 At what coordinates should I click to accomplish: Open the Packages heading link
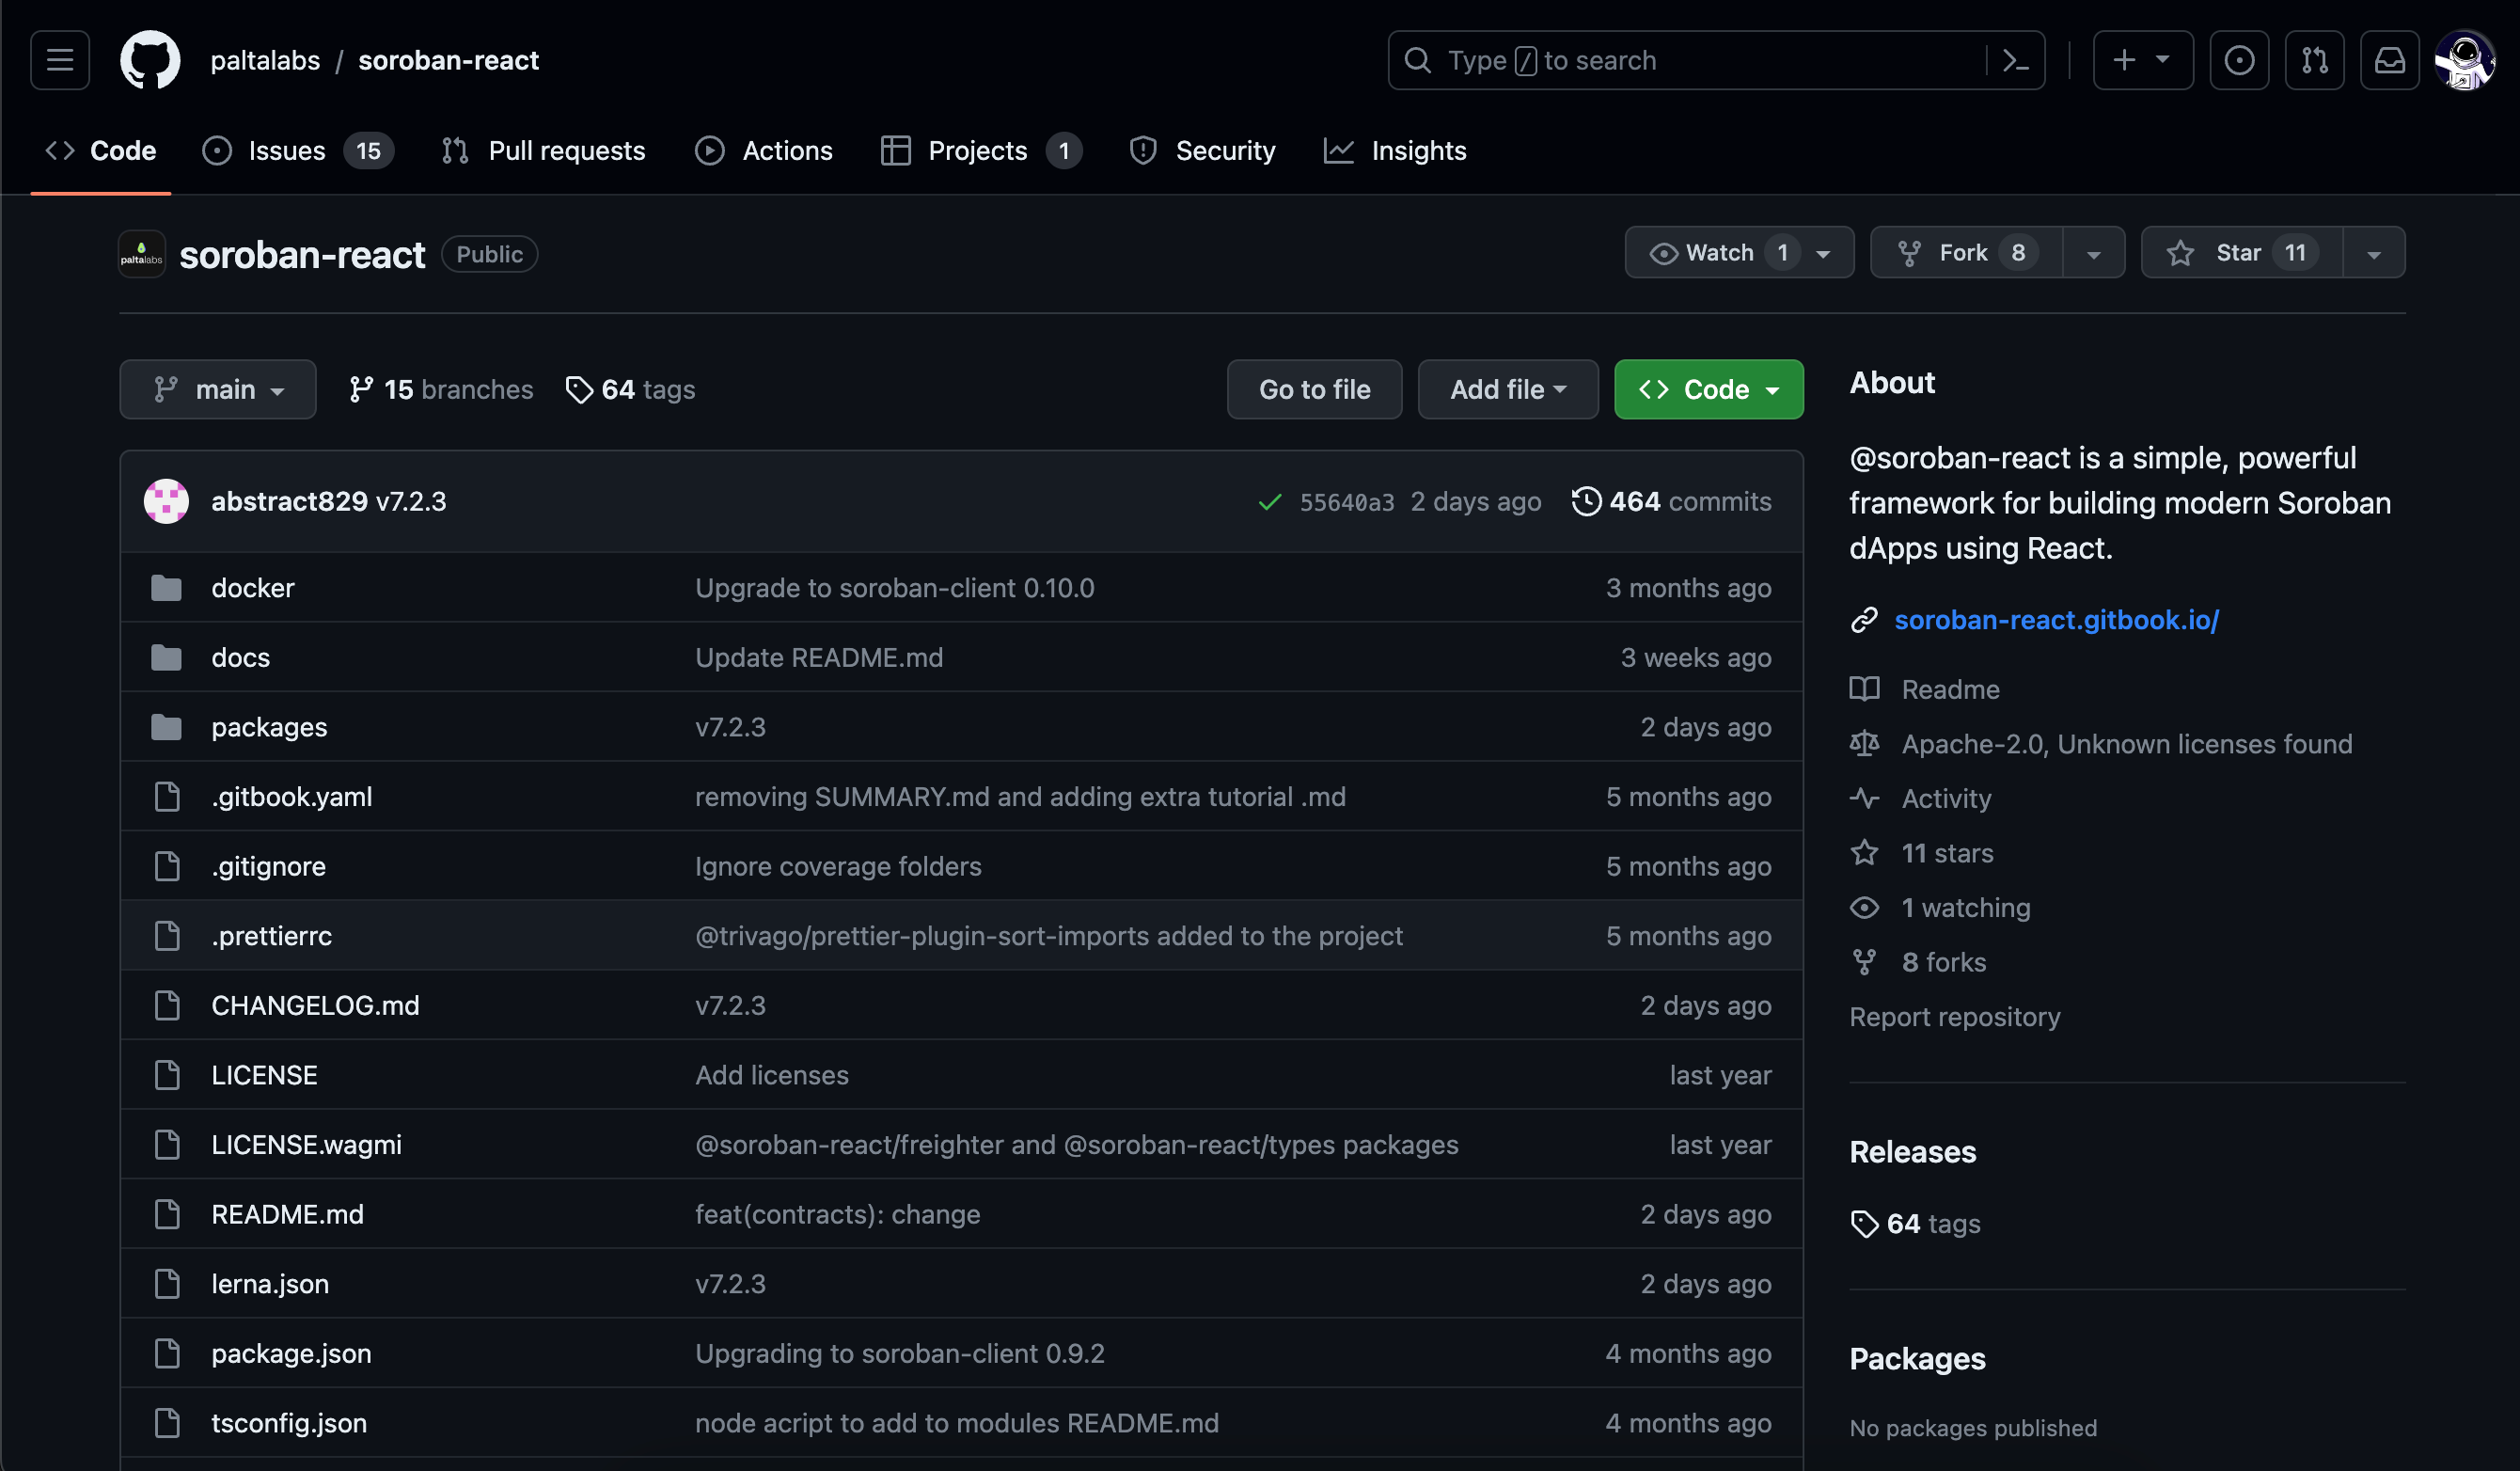point(1917,1359)
